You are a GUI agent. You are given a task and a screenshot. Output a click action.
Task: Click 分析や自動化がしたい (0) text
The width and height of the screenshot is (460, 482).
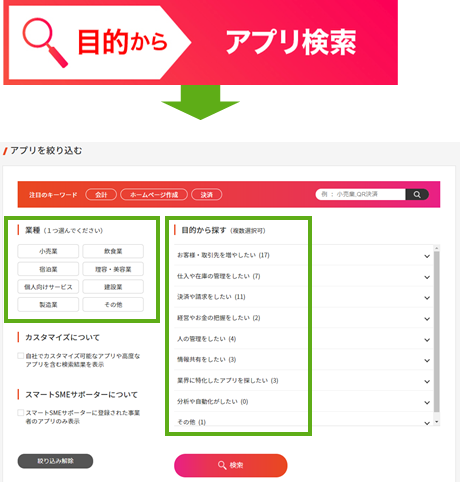coord(212,402)
